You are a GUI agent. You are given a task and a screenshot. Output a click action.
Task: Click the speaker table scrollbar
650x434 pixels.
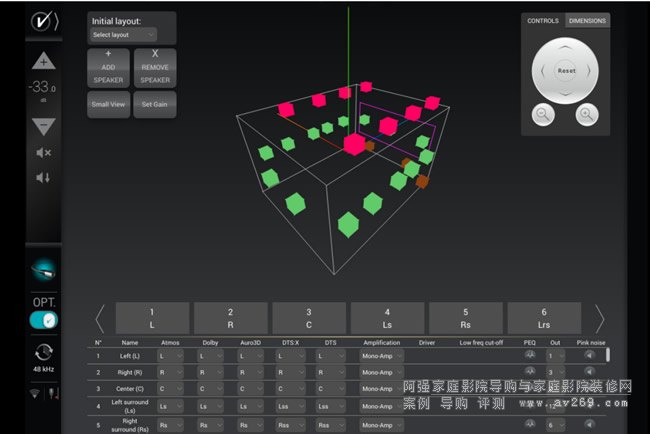[608, 354]
